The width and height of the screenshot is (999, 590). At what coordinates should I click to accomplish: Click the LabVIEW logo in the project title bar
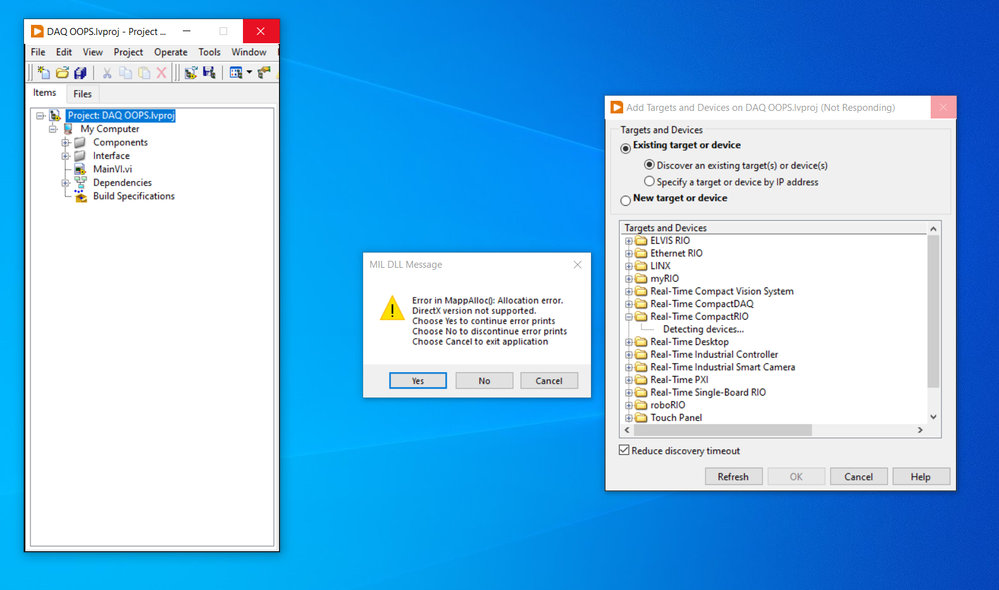[37, 31]
